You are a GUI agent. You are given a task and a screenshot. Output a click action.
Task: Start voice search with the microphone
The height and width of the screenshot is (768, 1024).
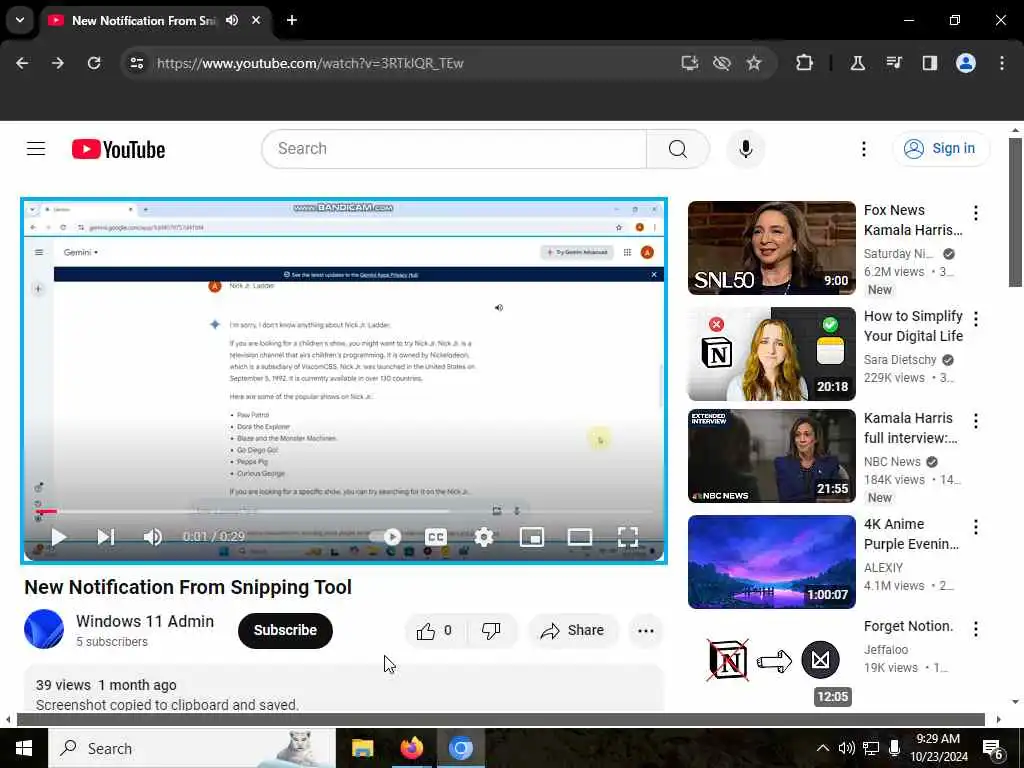point(745,149)
